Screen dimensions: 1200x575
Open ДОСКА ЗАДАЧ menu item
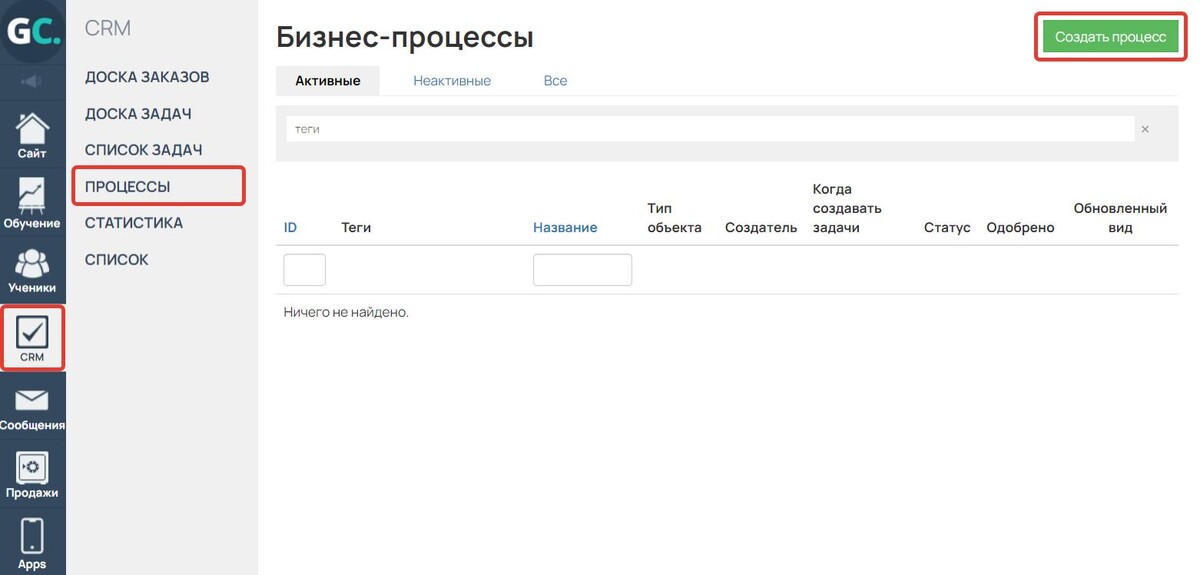pyautogui.click(x=138, y=114)
